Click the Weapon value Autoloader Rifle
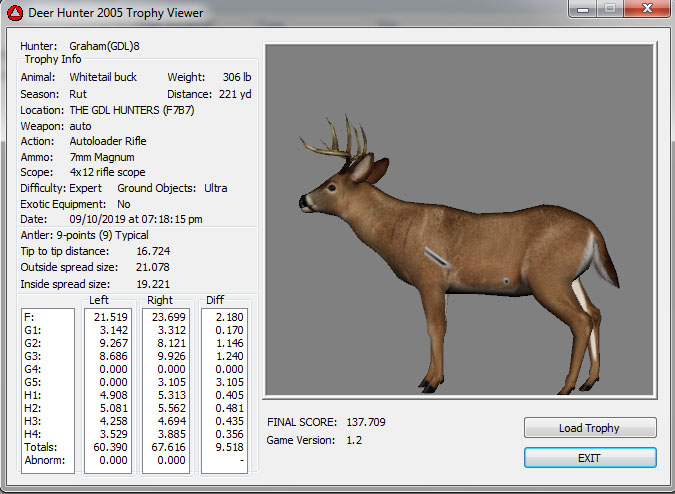 [108, 141]
